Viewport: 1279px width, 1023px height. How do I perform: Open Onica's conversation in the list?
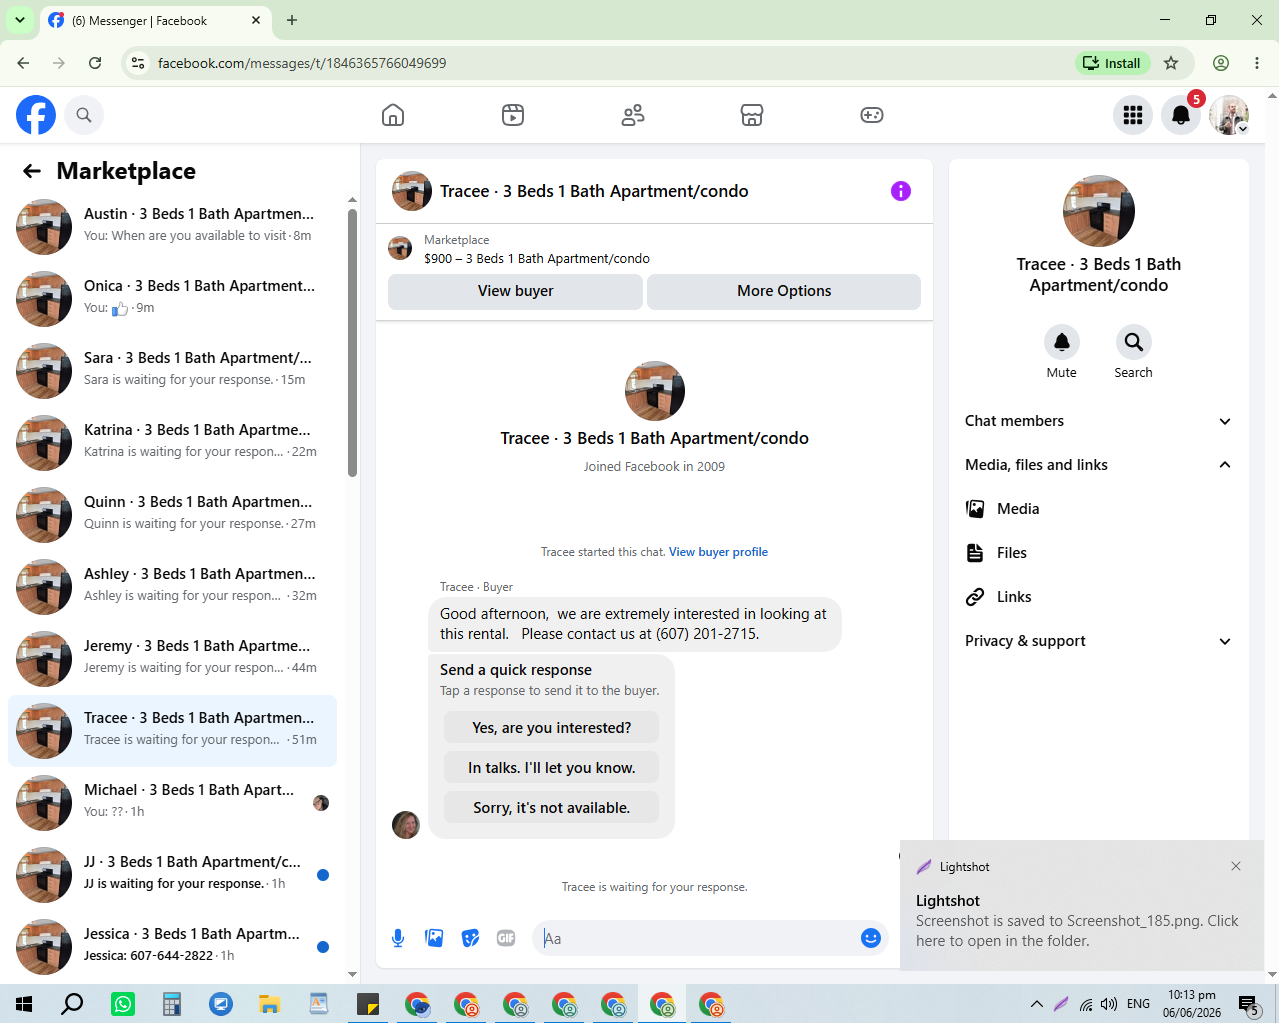pos(172,299)
